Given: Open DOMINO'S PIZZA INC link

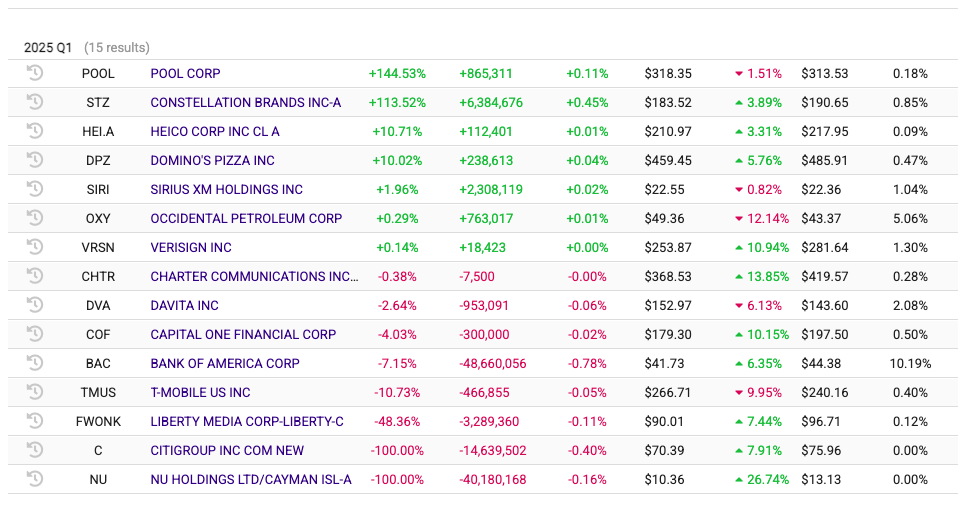Looking at the screenshot, I should [x=212, y=161].
